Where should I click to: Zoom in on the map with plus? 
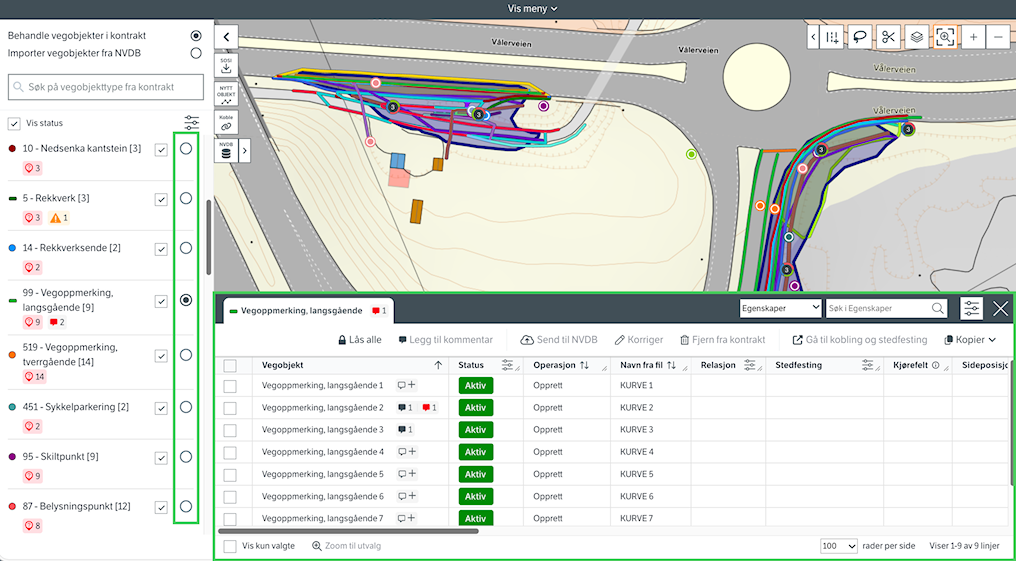[973, 37]
